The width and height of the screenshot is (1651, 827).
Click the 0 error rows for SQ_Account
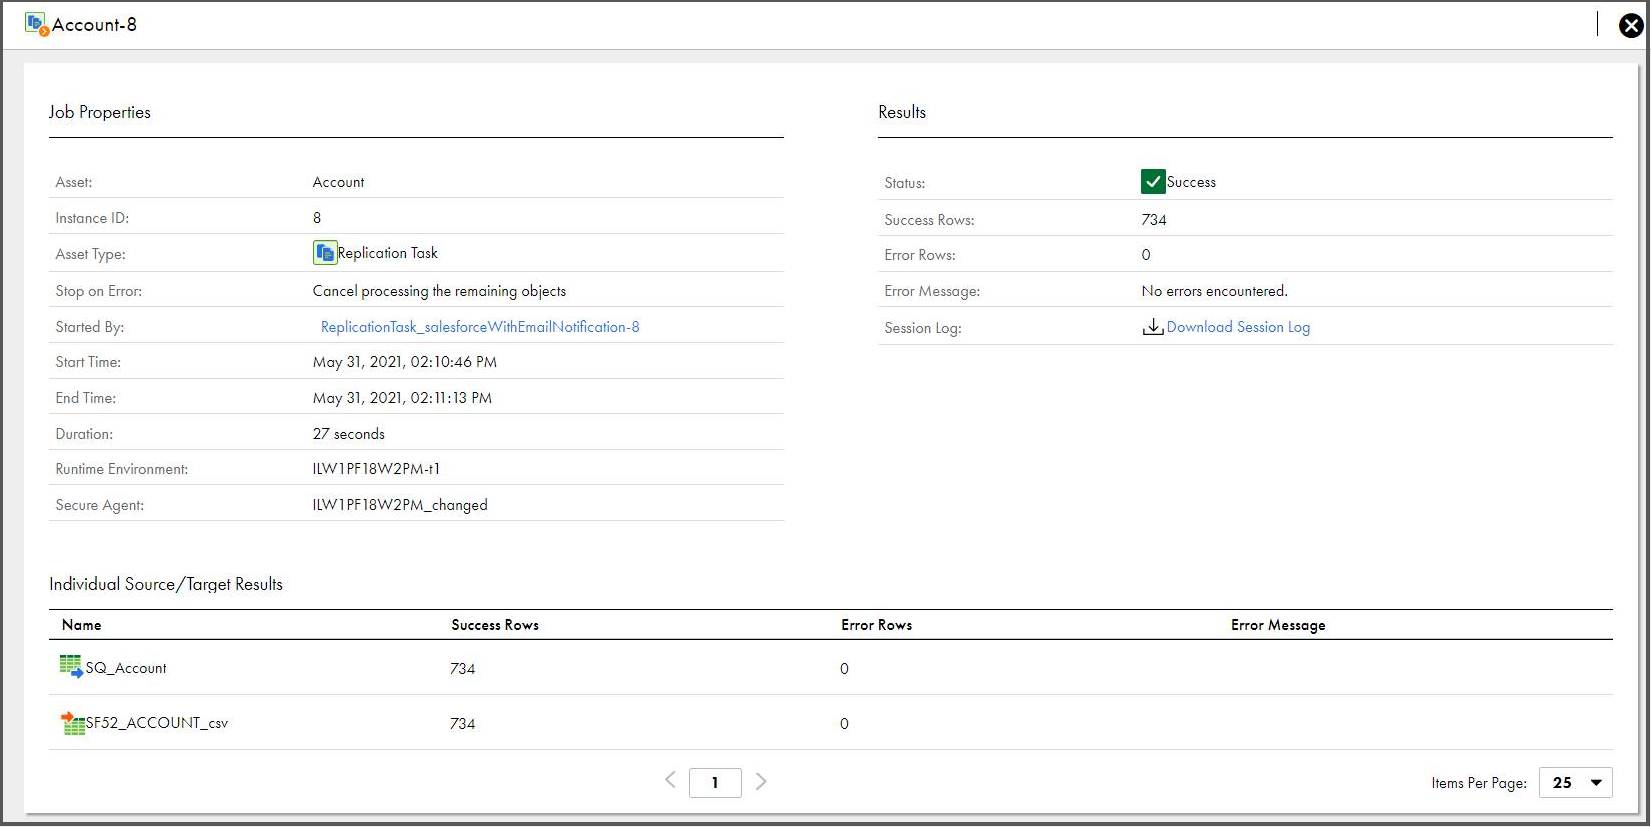(845, 669)
